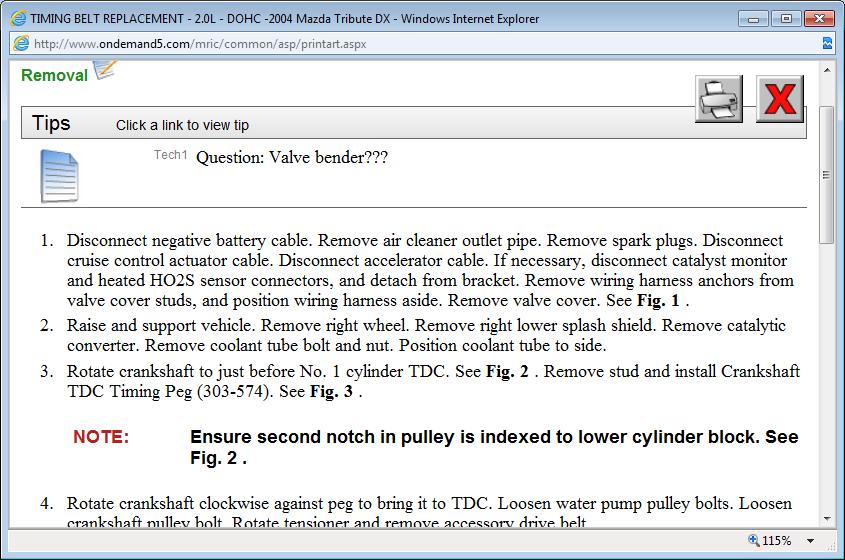The width and height of the screenshot is (845, 560).
Task: Click the scroll down arrow
Action: 827,519
